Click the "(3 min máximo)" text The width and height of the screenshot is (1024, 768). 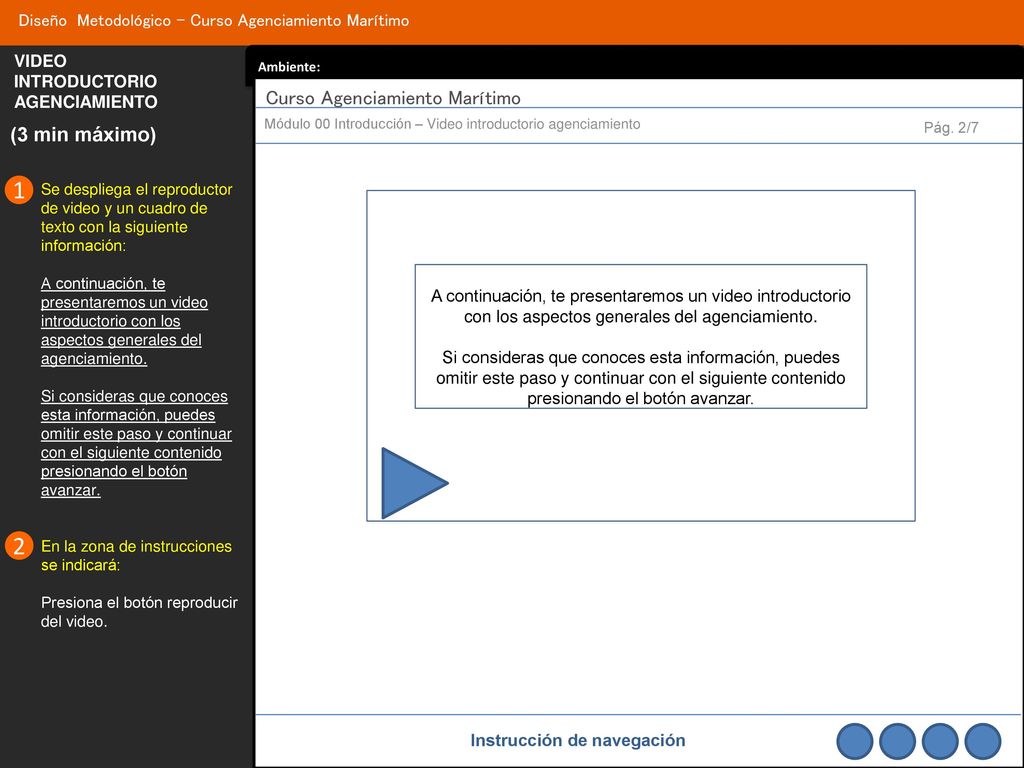click(x=83, y=135)
